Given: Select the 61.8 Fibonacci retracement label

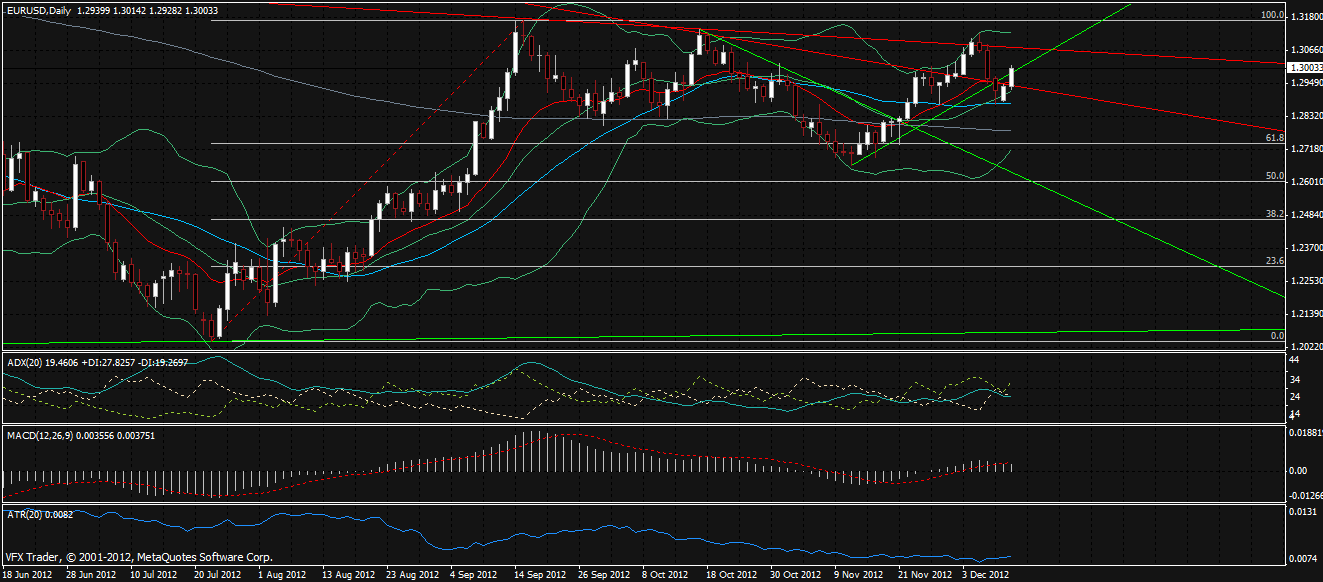Looking at the screenshot, I should tap(1274, 138).
